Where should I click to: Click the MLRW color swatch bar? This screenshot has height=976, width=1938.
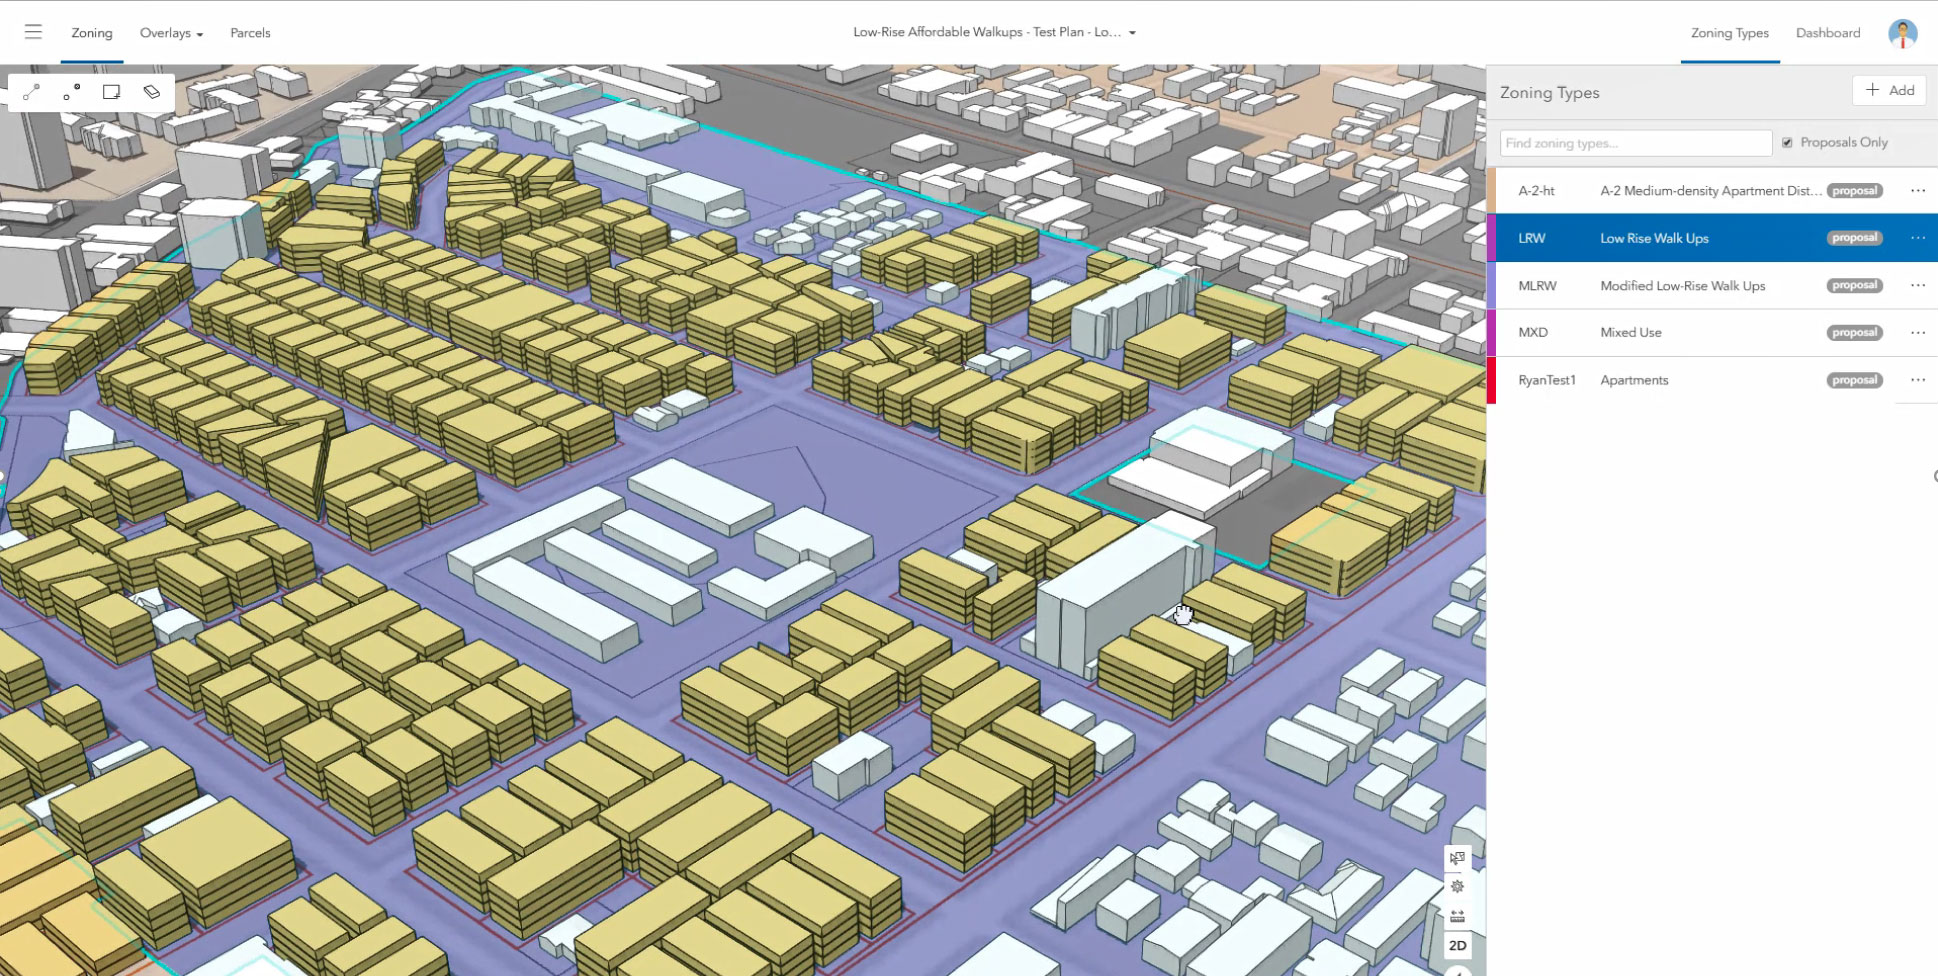[x=1492, y=286]
